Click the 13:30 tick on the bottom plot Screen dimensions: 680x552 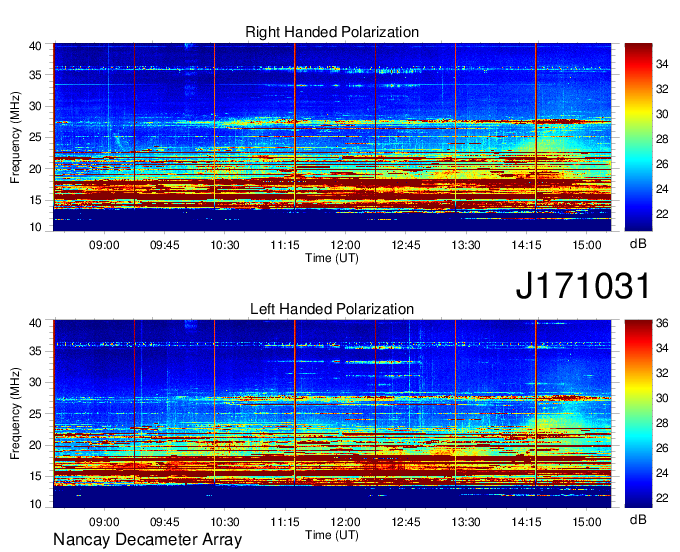[x=466, y=522]
